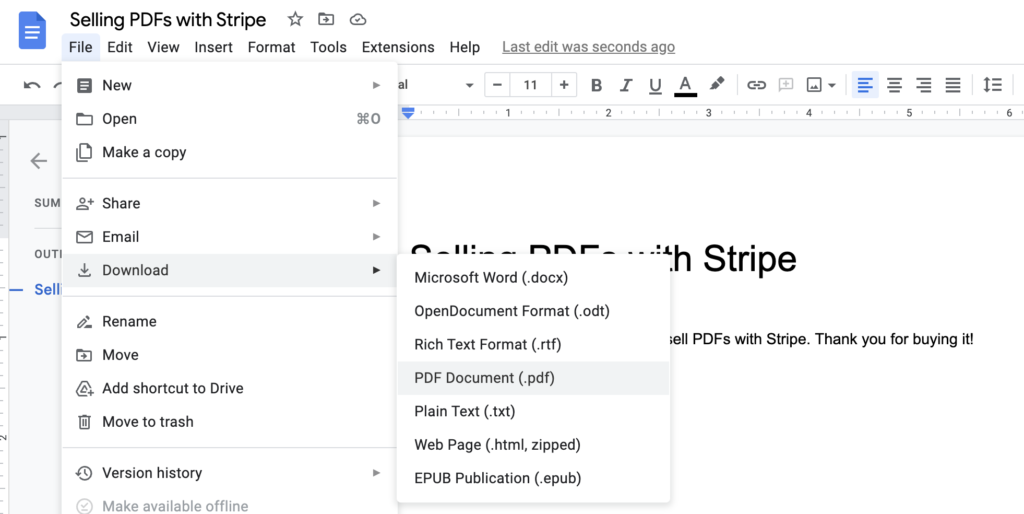This screenshot has height=514, width=1024.
Task: Click the Insert link icon
Action: pos(756,85)
